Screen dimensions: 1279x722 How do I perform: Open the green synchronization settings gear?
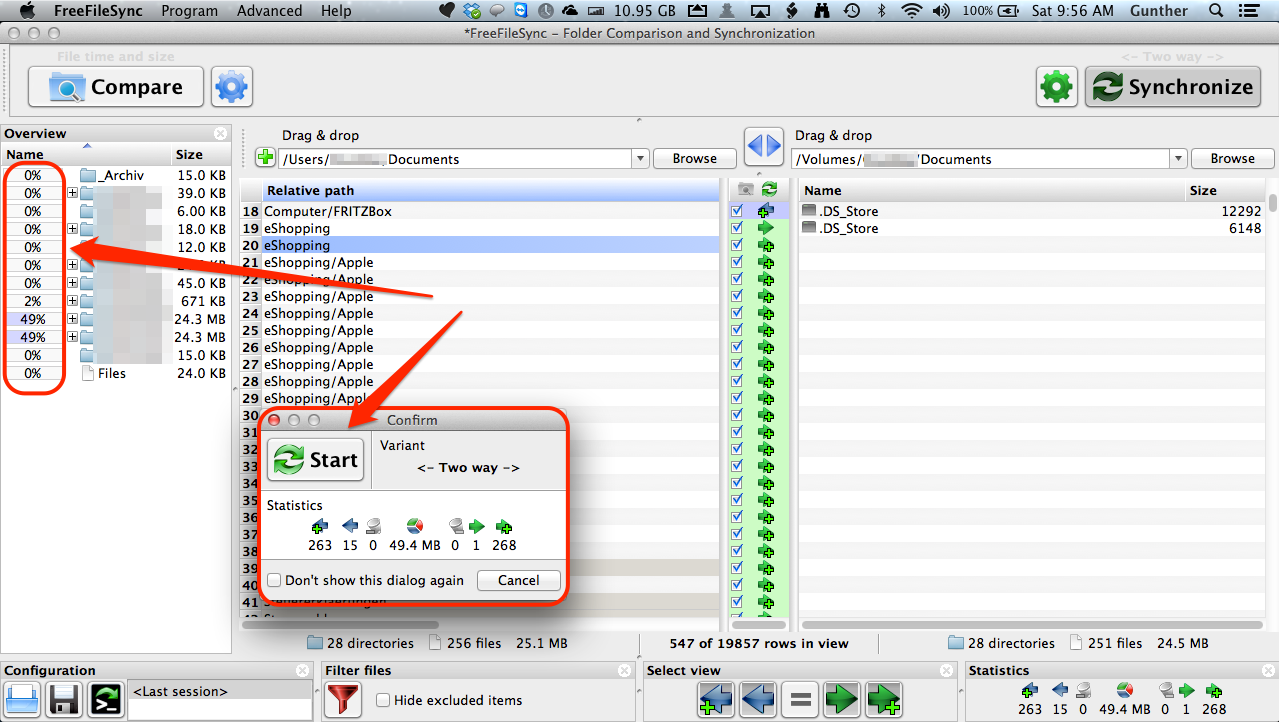(x=1056, y=87)
